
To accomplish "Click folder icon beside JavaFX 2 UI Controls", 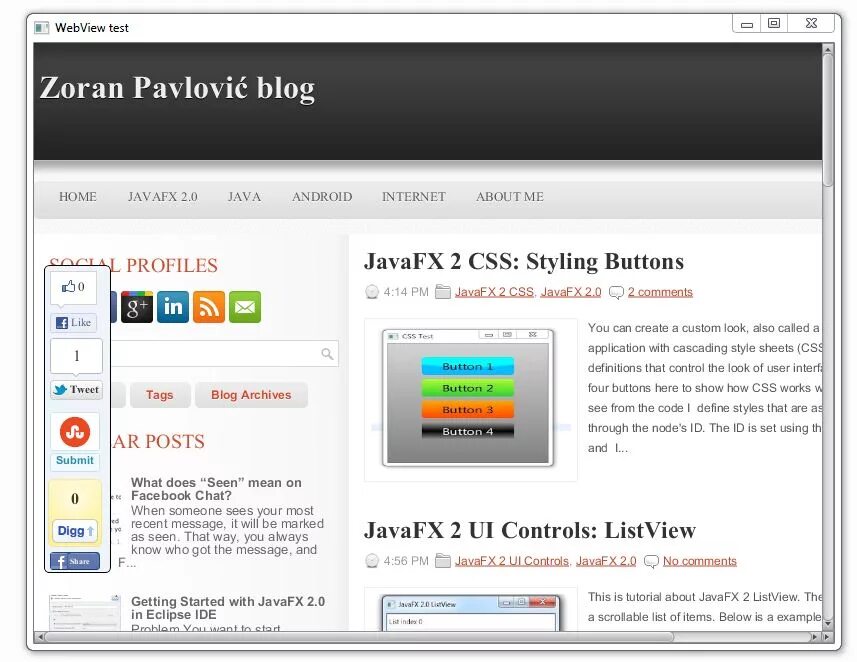I will (443, 561).
